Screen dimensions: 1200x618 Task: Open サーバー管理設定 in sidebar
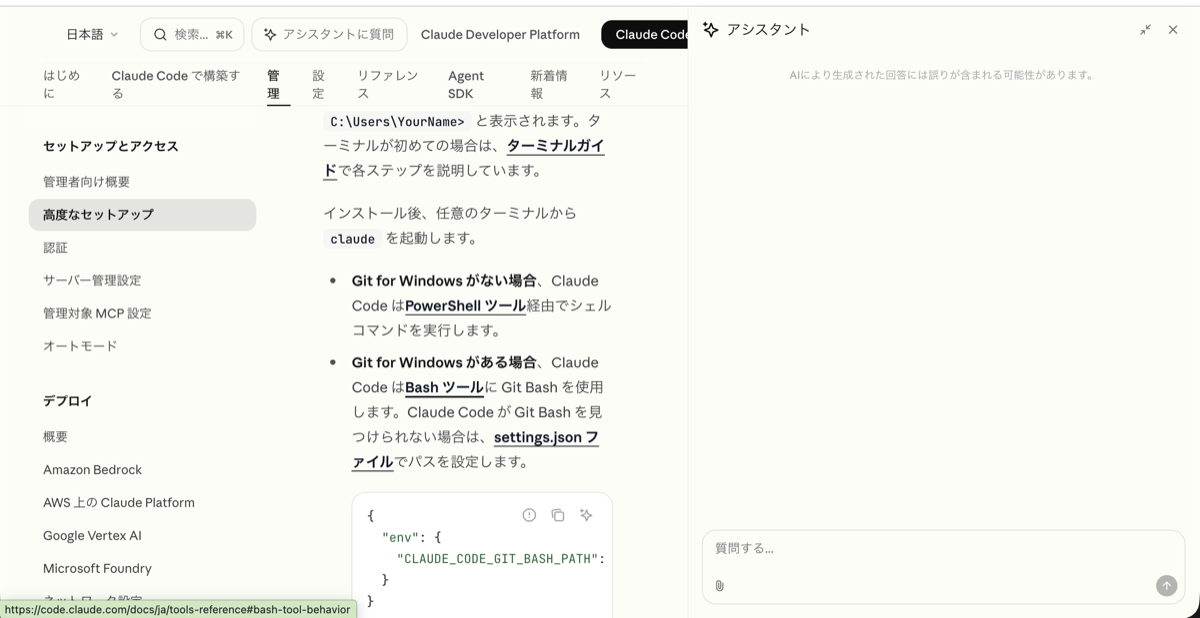click(92, 280)
